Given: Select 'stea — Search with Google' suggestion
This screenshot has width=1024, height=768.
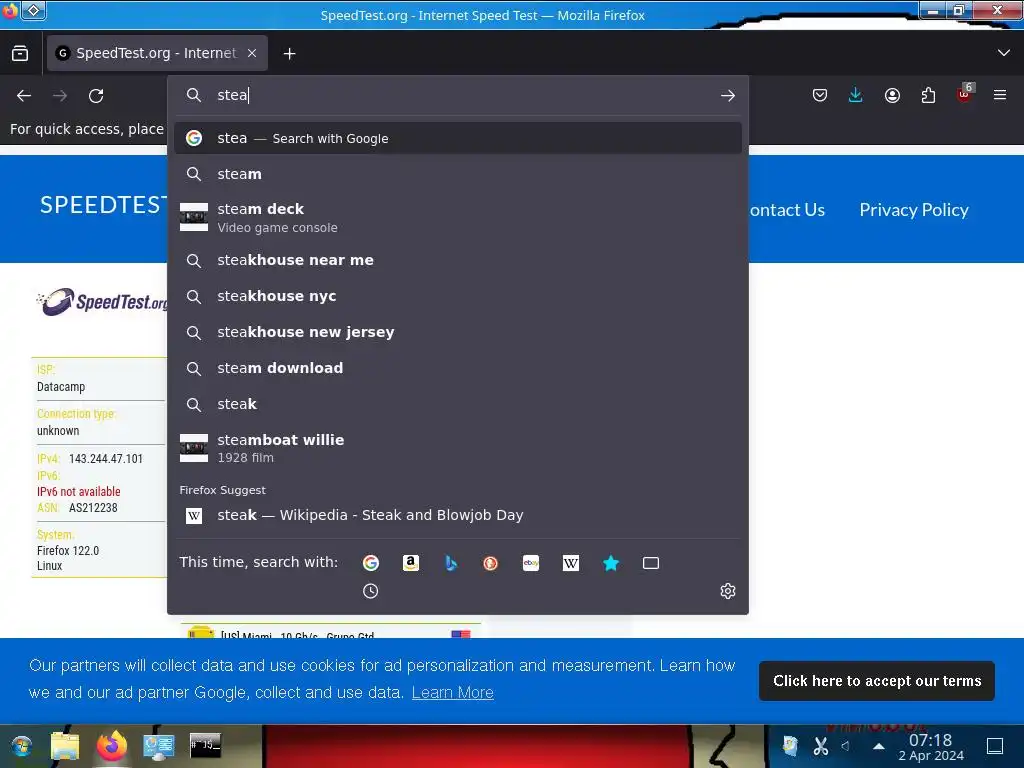Looking at the screenshot, I should pyautogui.click(x=458, y=138).
